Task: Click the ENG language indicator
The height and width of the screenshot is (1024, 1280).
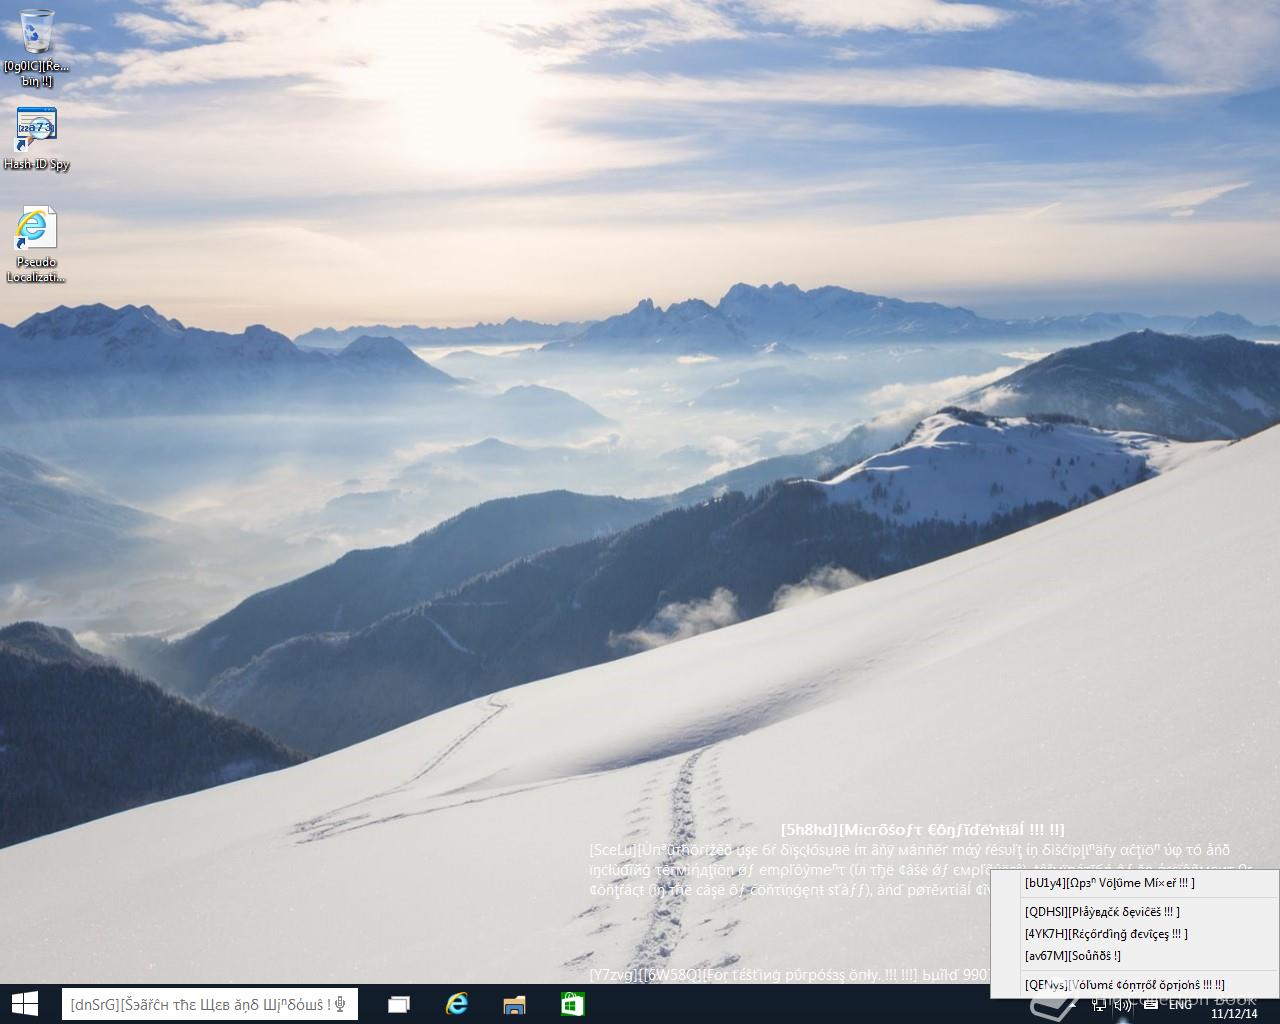Action: (x=1180, y=1004)
